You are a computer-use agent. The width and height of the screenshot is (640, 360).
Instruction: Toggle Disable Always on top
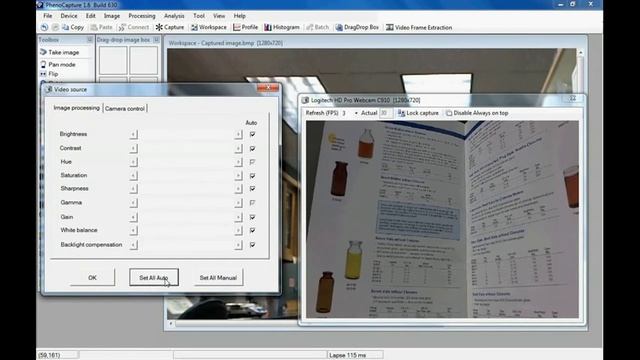click(477, 113)
